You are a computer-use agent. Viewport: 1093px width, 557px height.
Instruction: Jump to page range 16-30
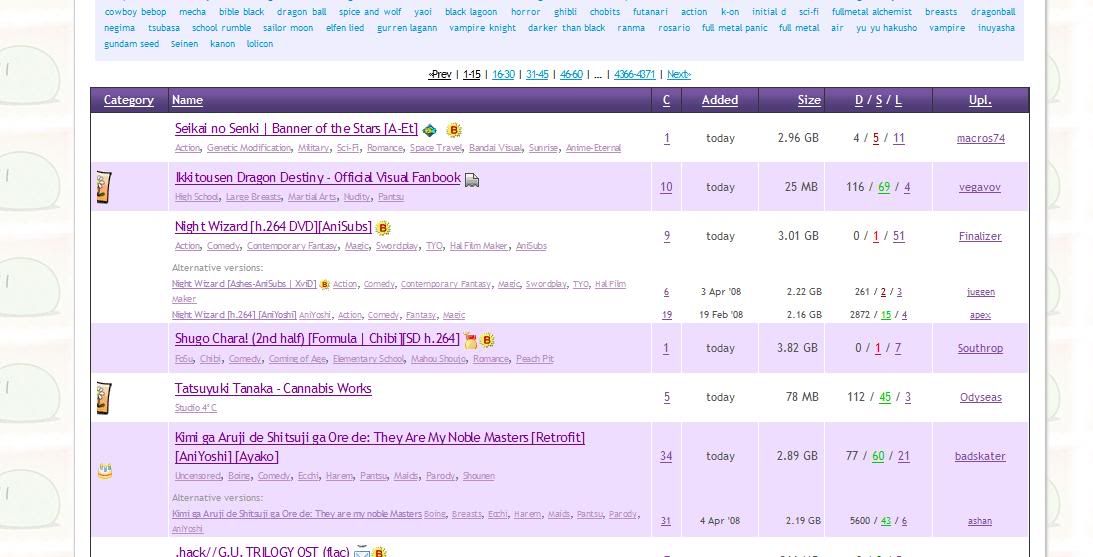coord(503,75)
